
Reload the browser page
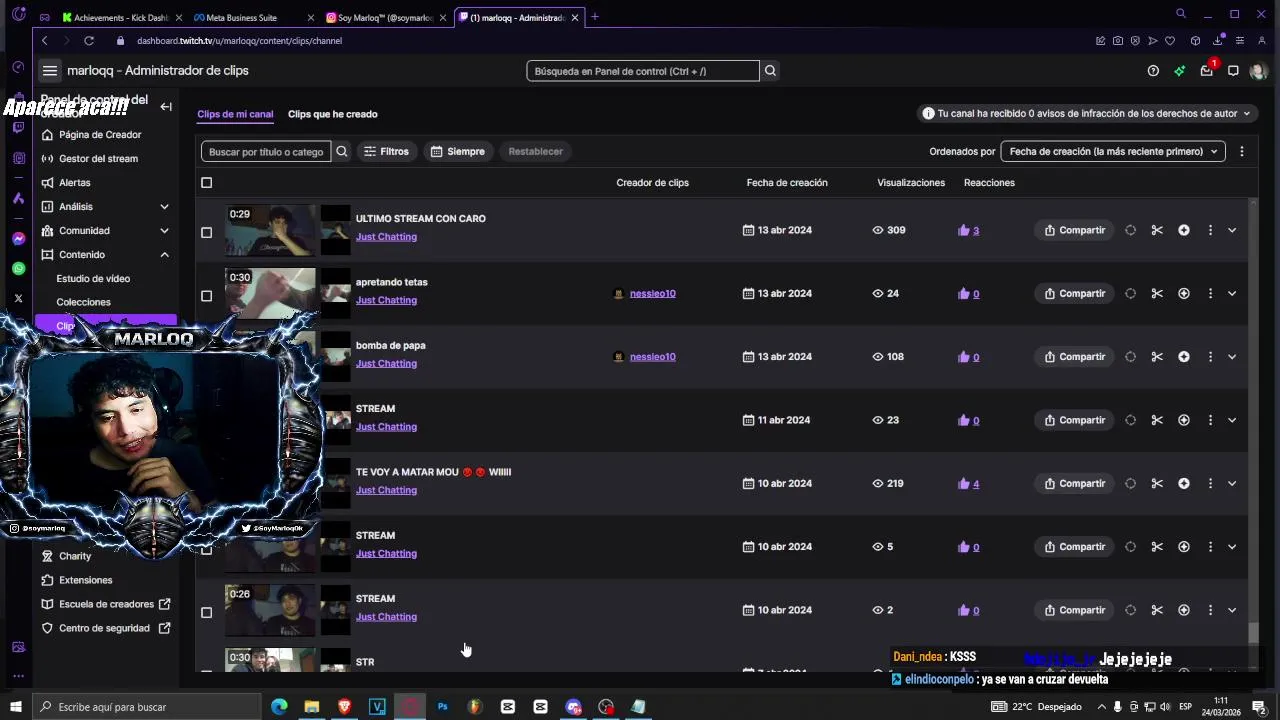tap(89, 41)
